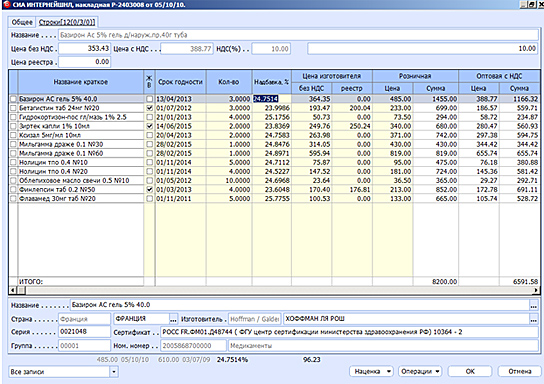Click the Оптовая с НДС column group header
The image size is (544, 384).
pos(499,76)
